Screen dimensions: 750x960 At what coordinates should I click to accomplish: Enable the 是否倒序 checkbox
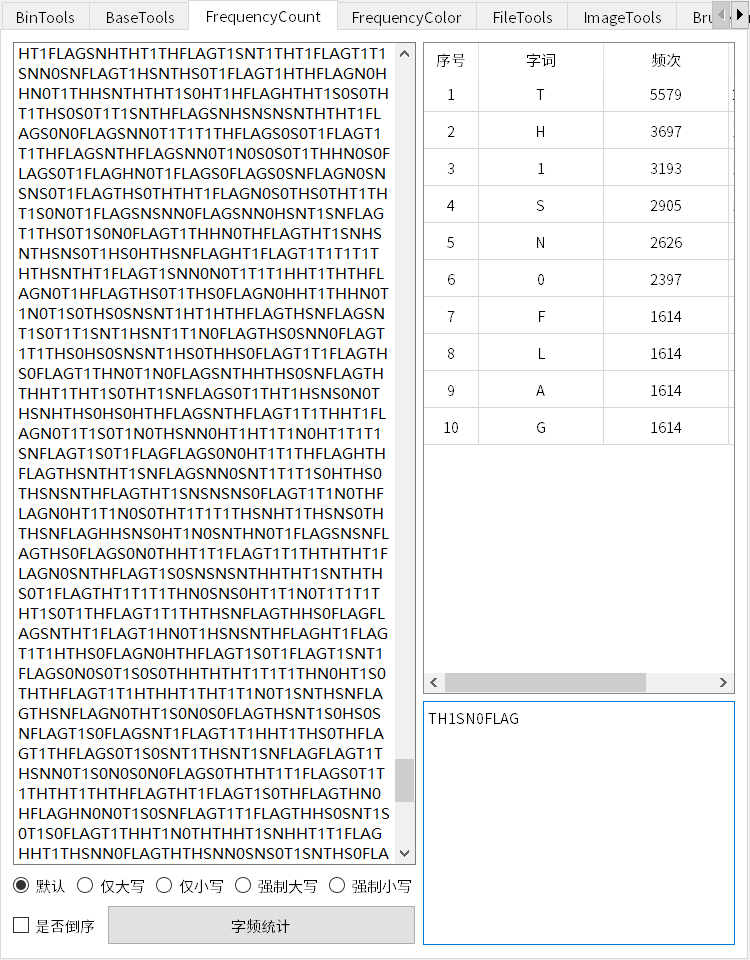(x=54, y=925)
